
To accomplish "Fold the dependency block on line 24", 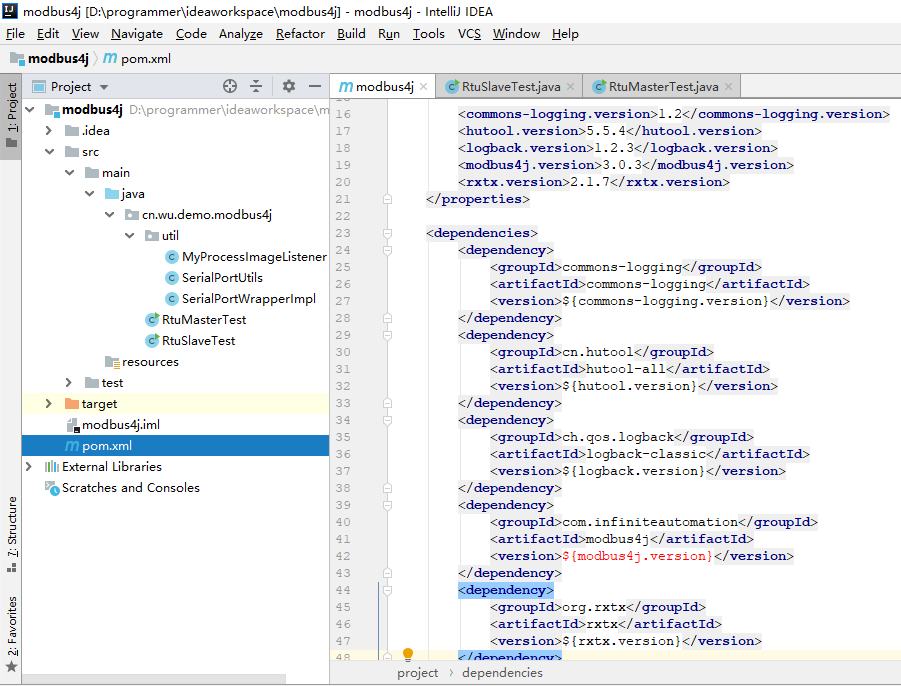I will coord(387,250).
